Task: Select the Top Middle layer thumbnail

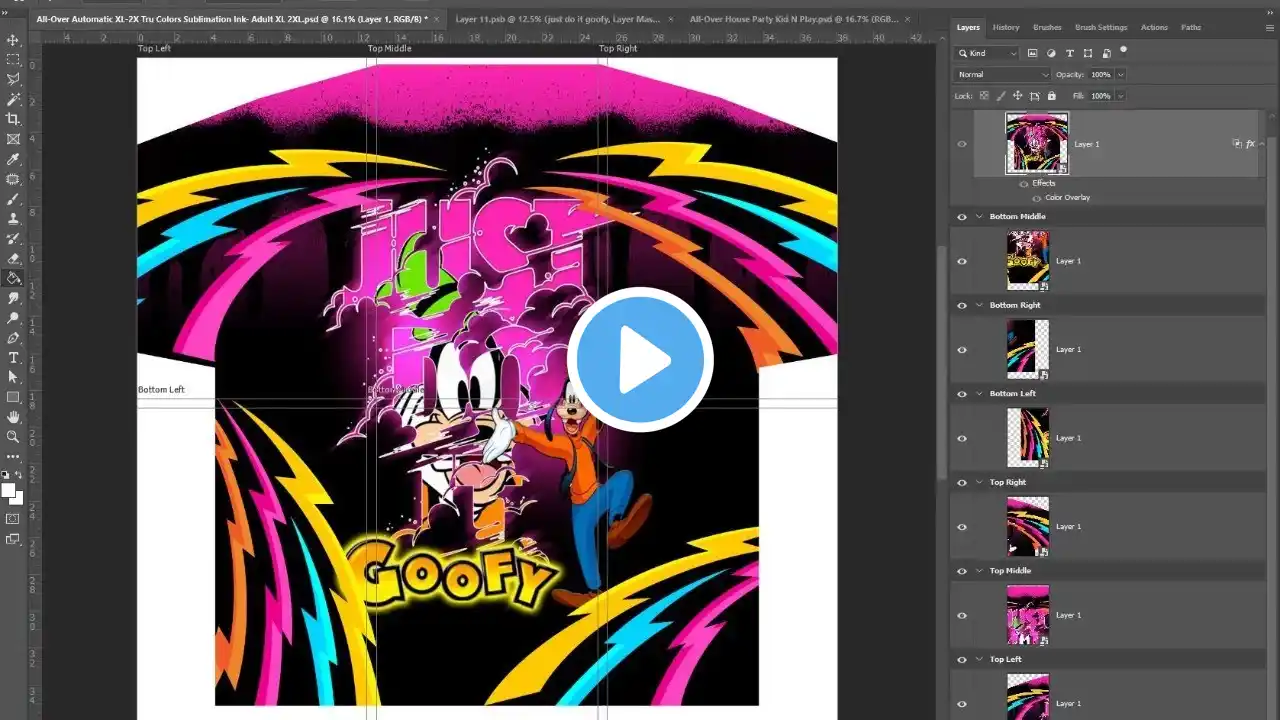Action: 1028,615
